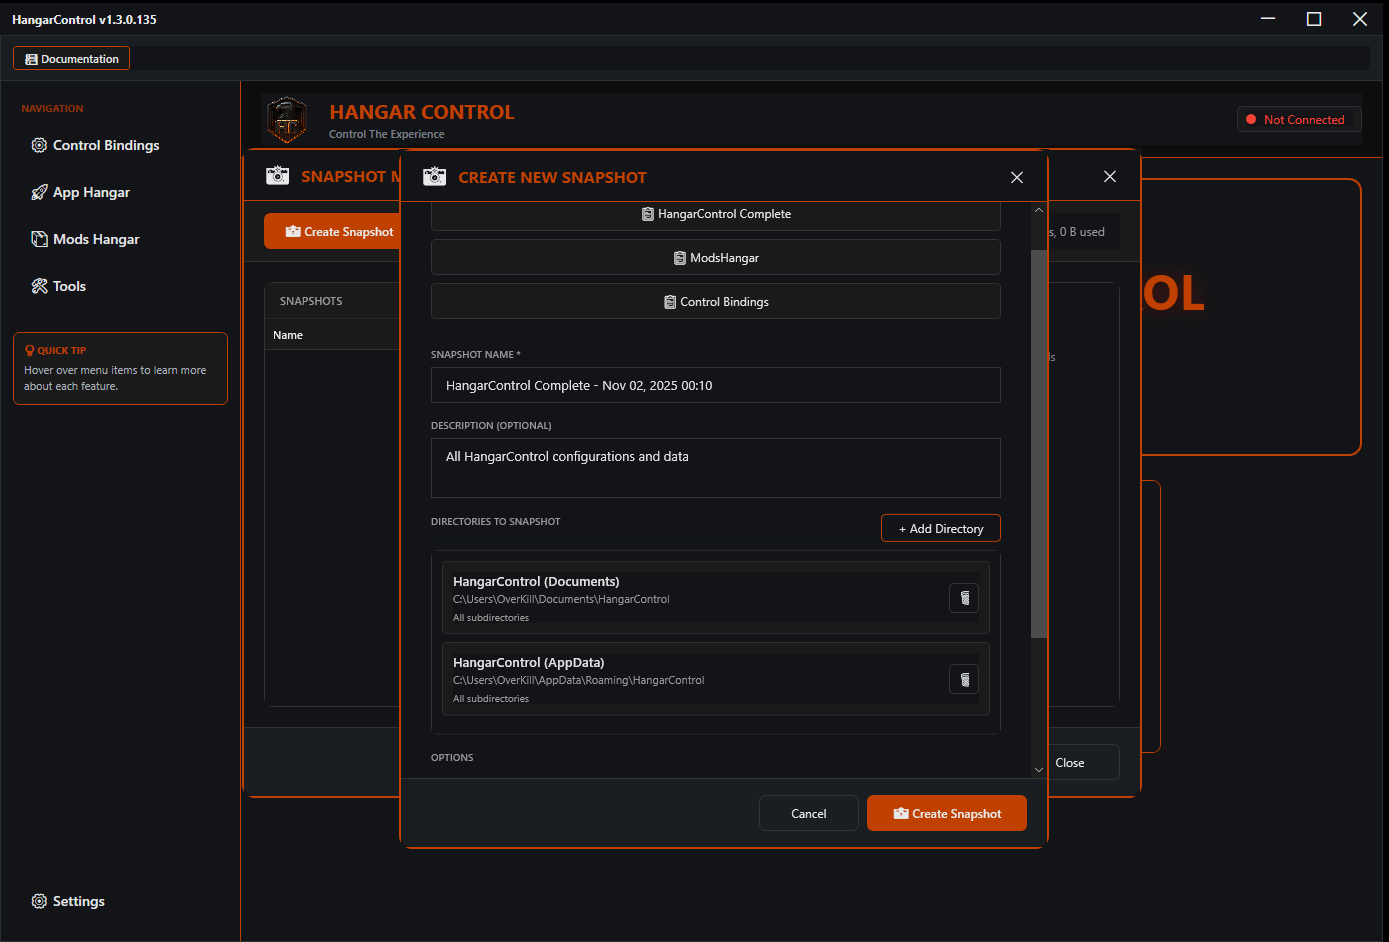Click the HangarControl shield logo

(287, 119)
